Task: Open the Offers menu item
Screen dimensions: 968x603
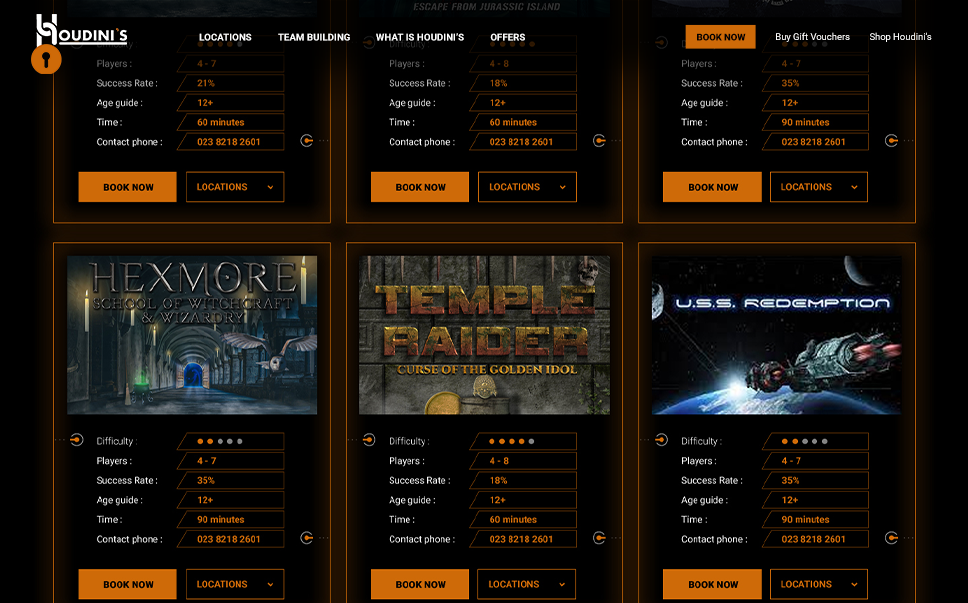Action: tap(508, 37)
